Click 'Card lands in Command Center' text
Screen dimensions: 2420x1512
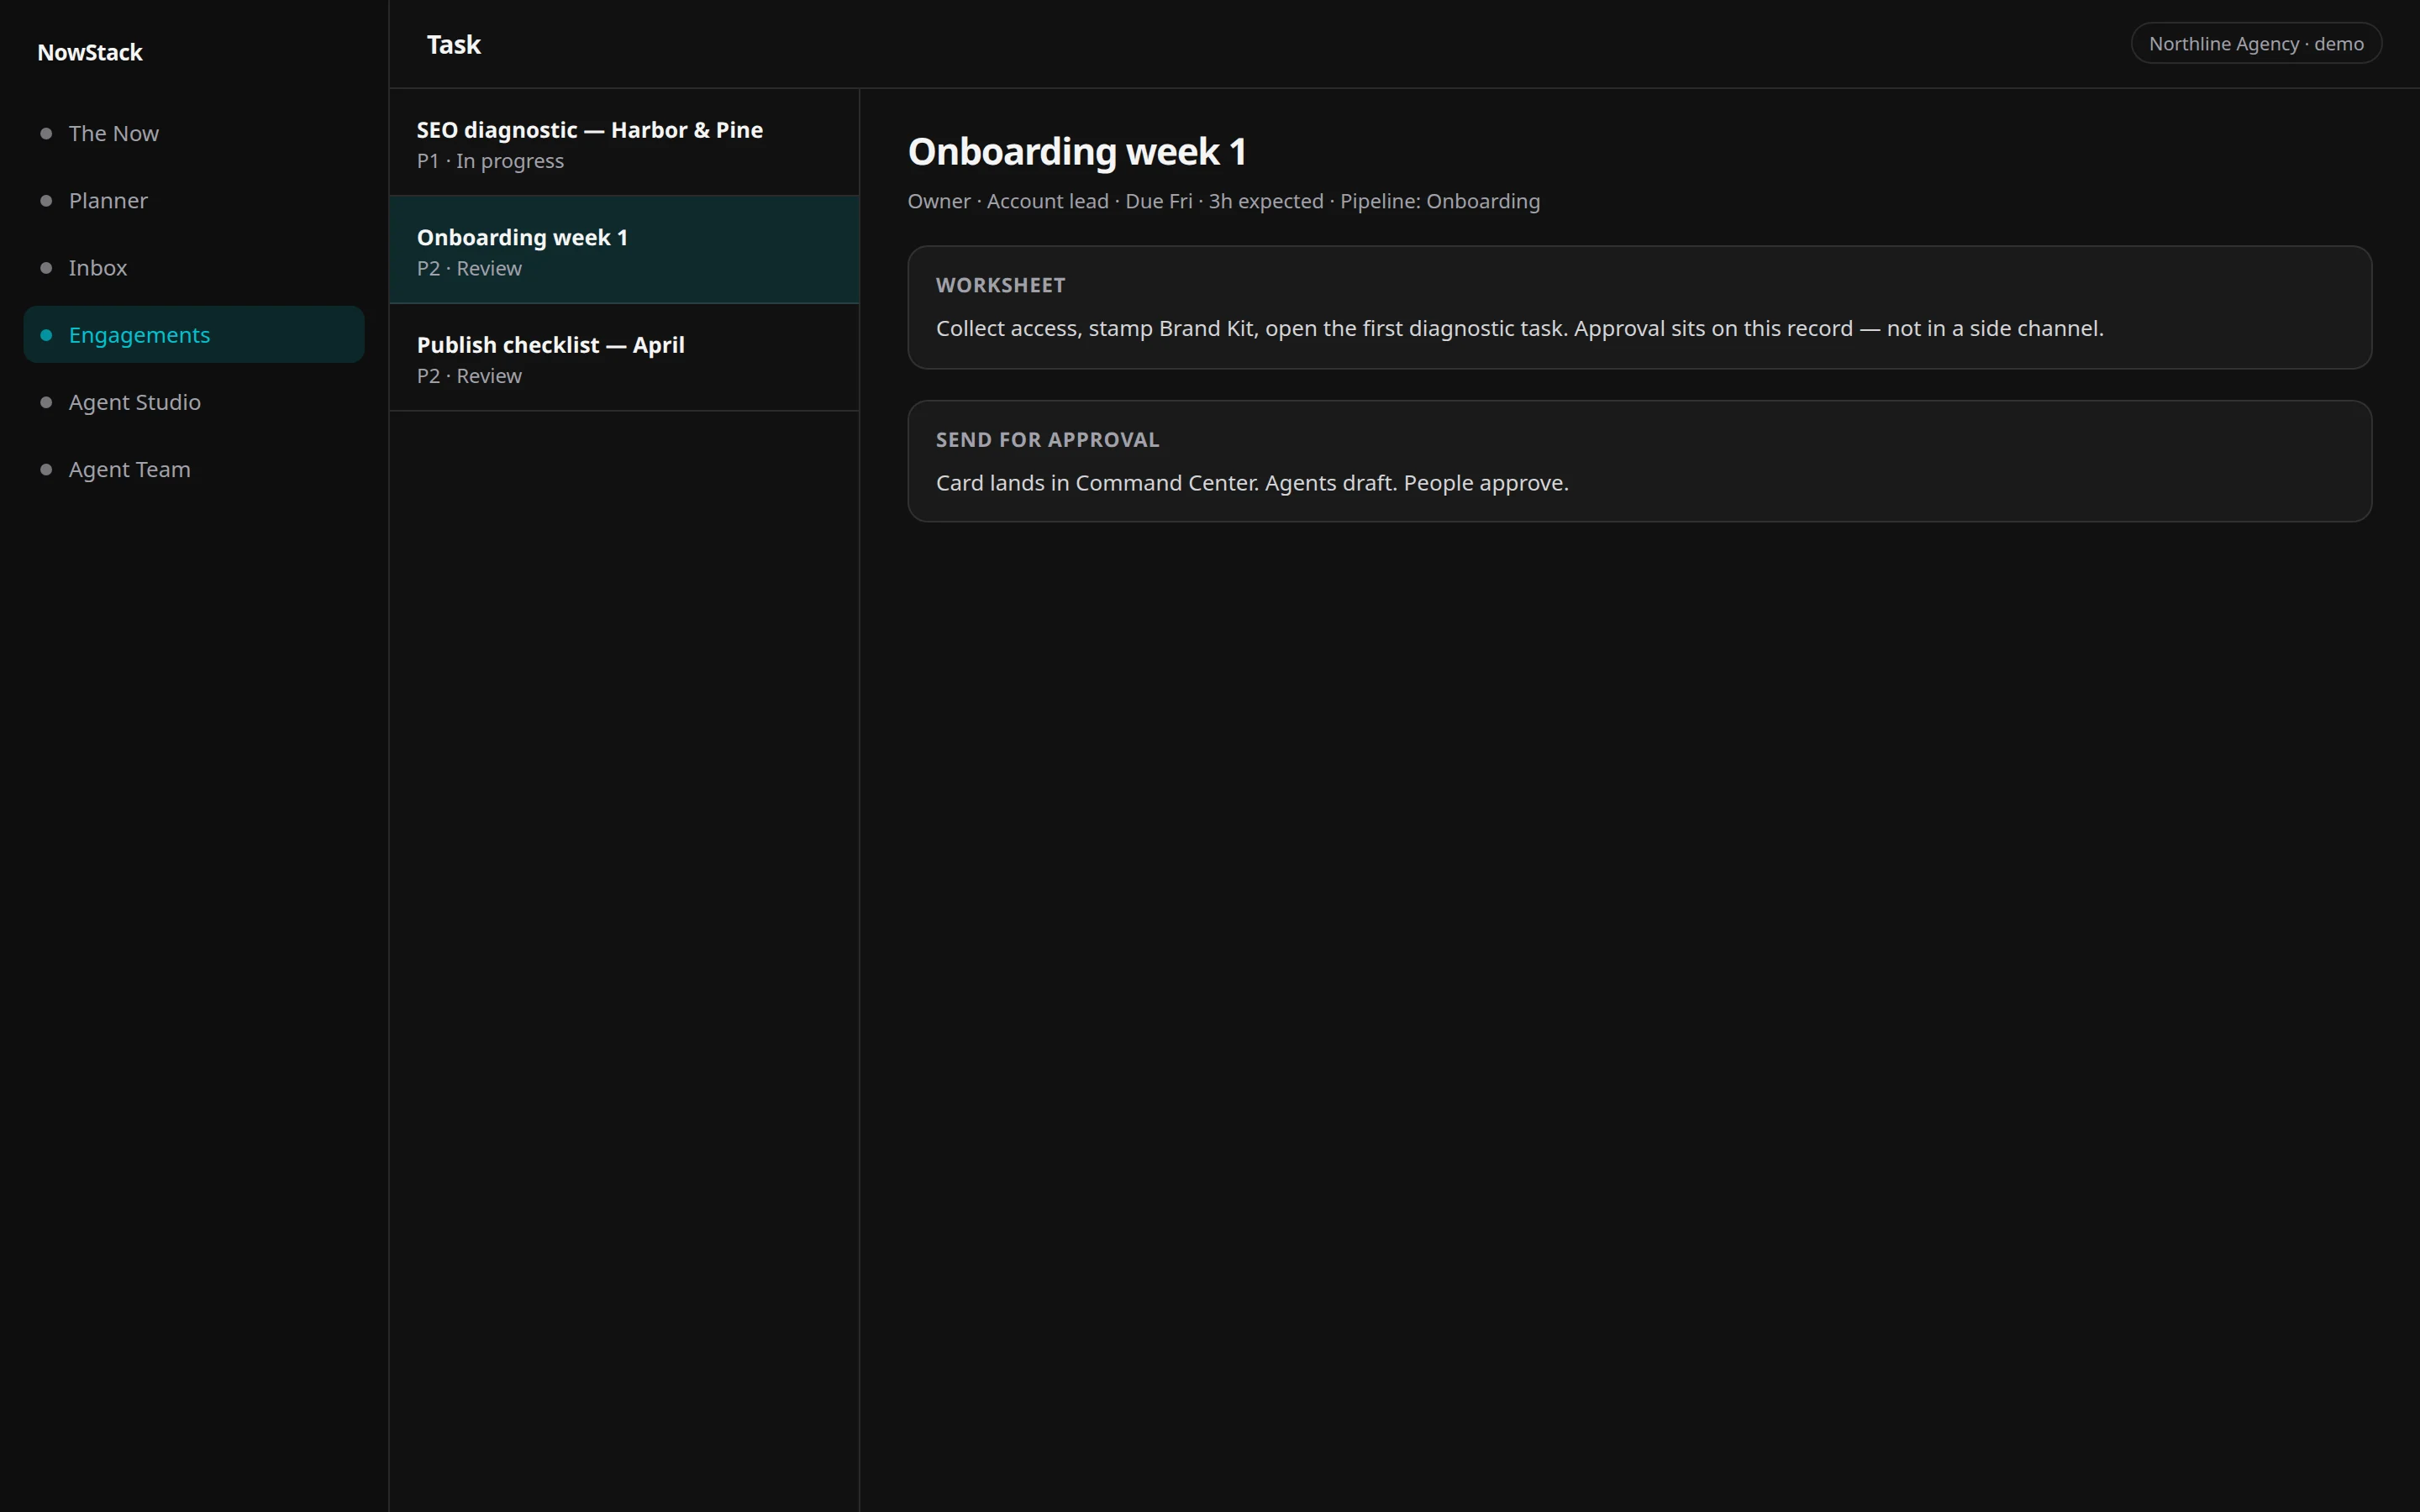click(x=1252, y=483)
